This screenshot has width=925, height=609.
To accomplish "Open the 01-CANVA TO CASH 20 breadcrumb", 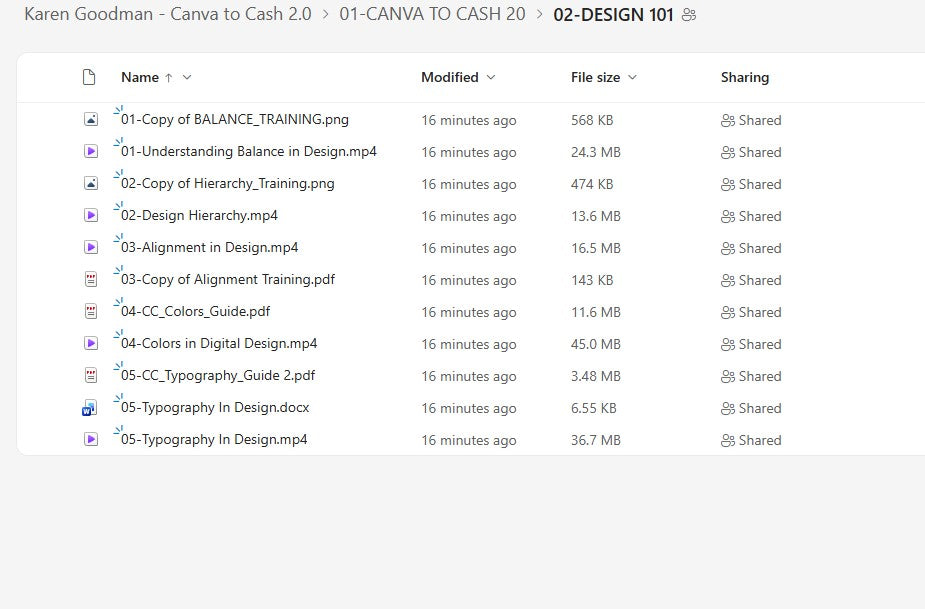I will point(432,14).
